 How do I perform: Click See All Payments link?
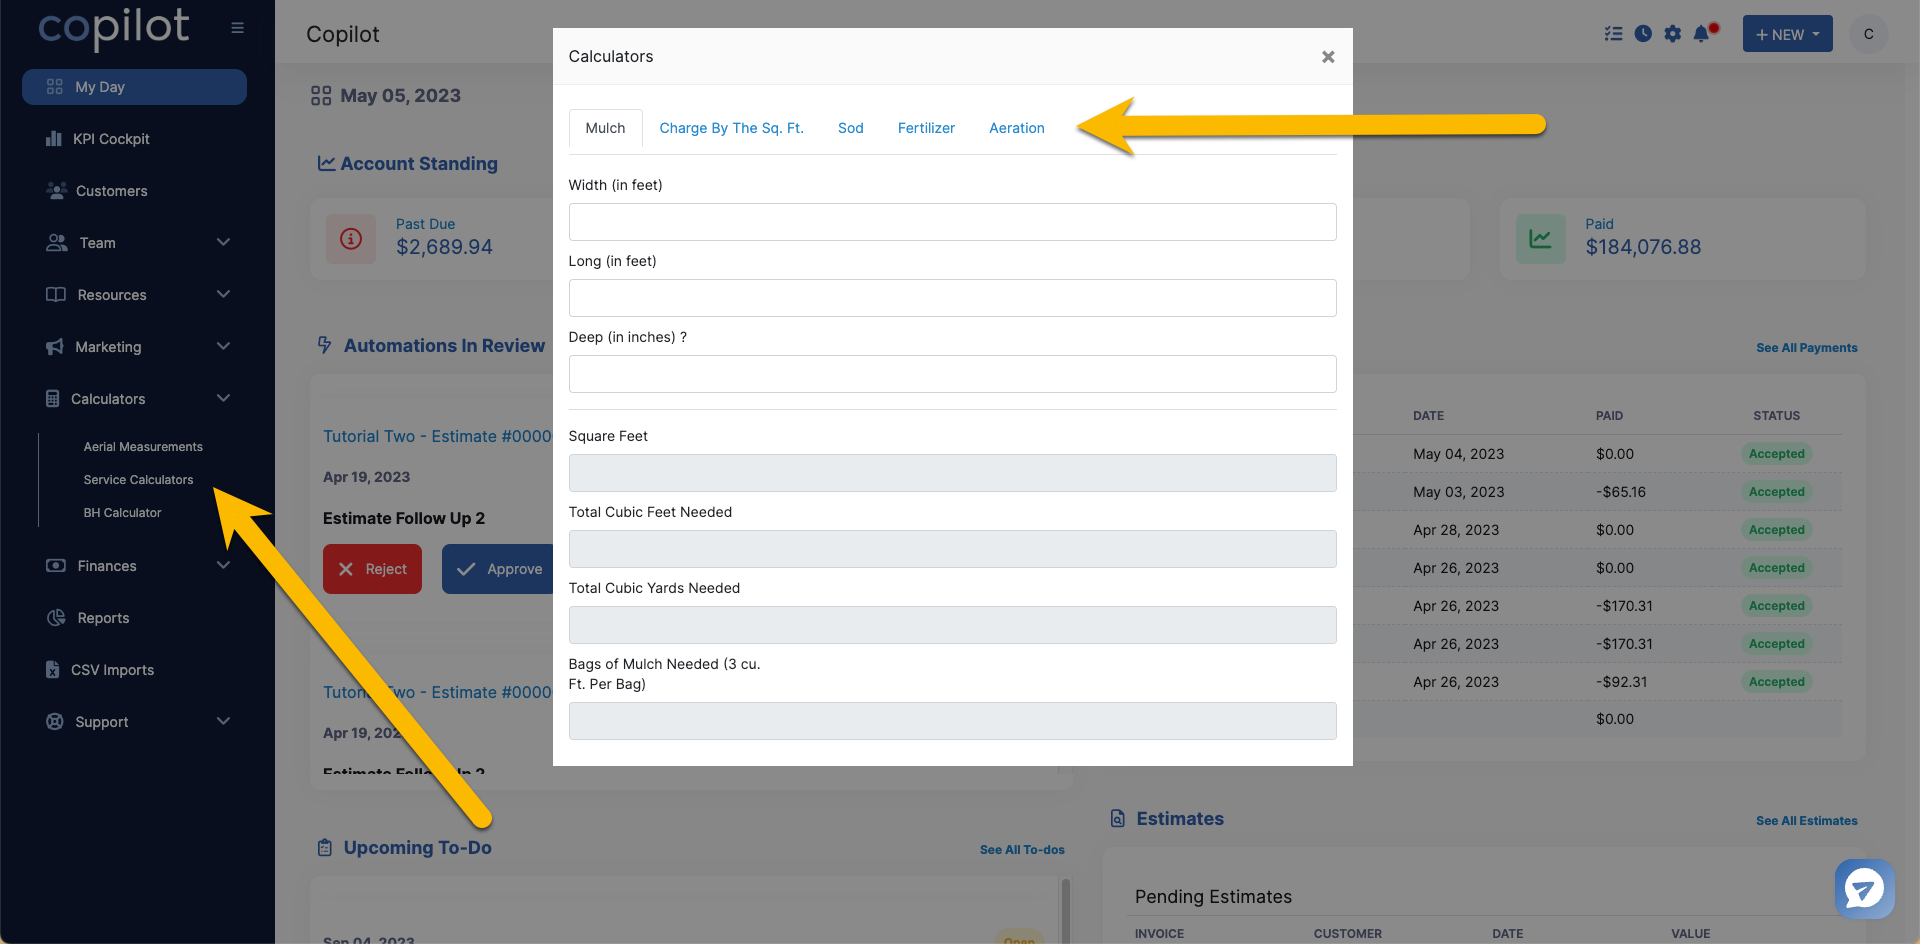coord(1806,348)
